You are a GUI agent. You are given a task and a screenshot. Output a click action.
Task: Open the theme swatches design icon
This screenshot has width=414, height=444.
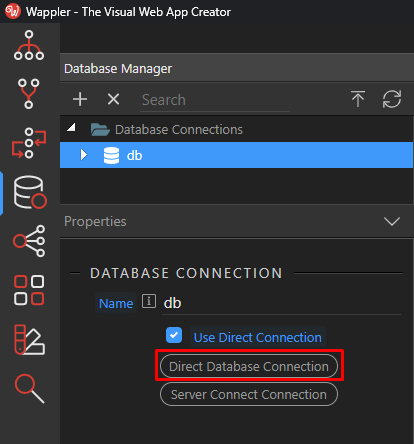[29, 339]
